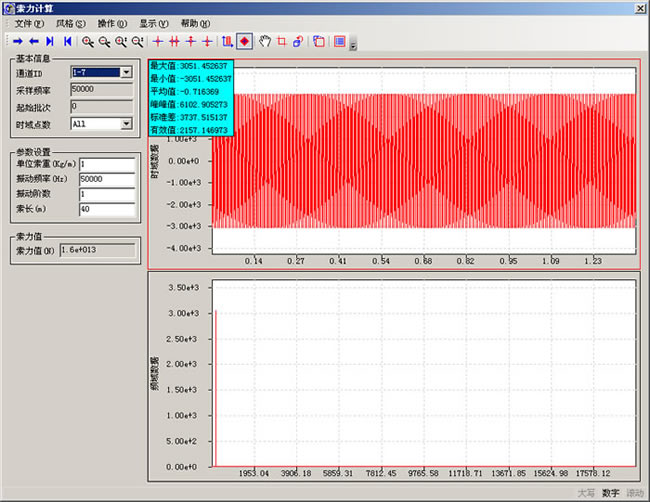Image resolution: width=650 pixels, height=502 pixels.
Task: Toggle the red diamond data marker button
Action: click(244, 41)
